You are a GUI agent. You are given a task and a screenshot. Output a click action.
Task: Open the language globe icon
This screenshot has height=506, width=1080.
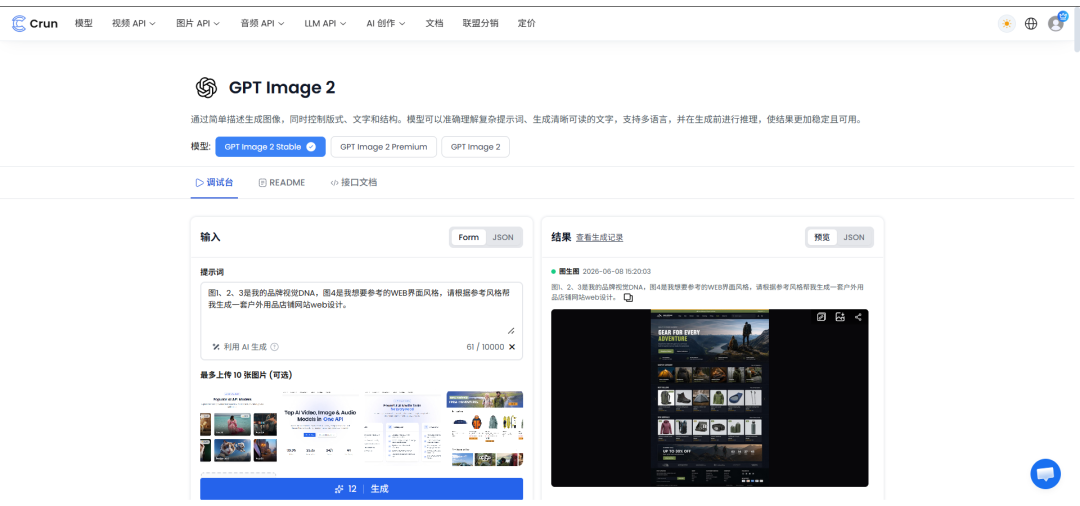click(x=1031, y=23)
